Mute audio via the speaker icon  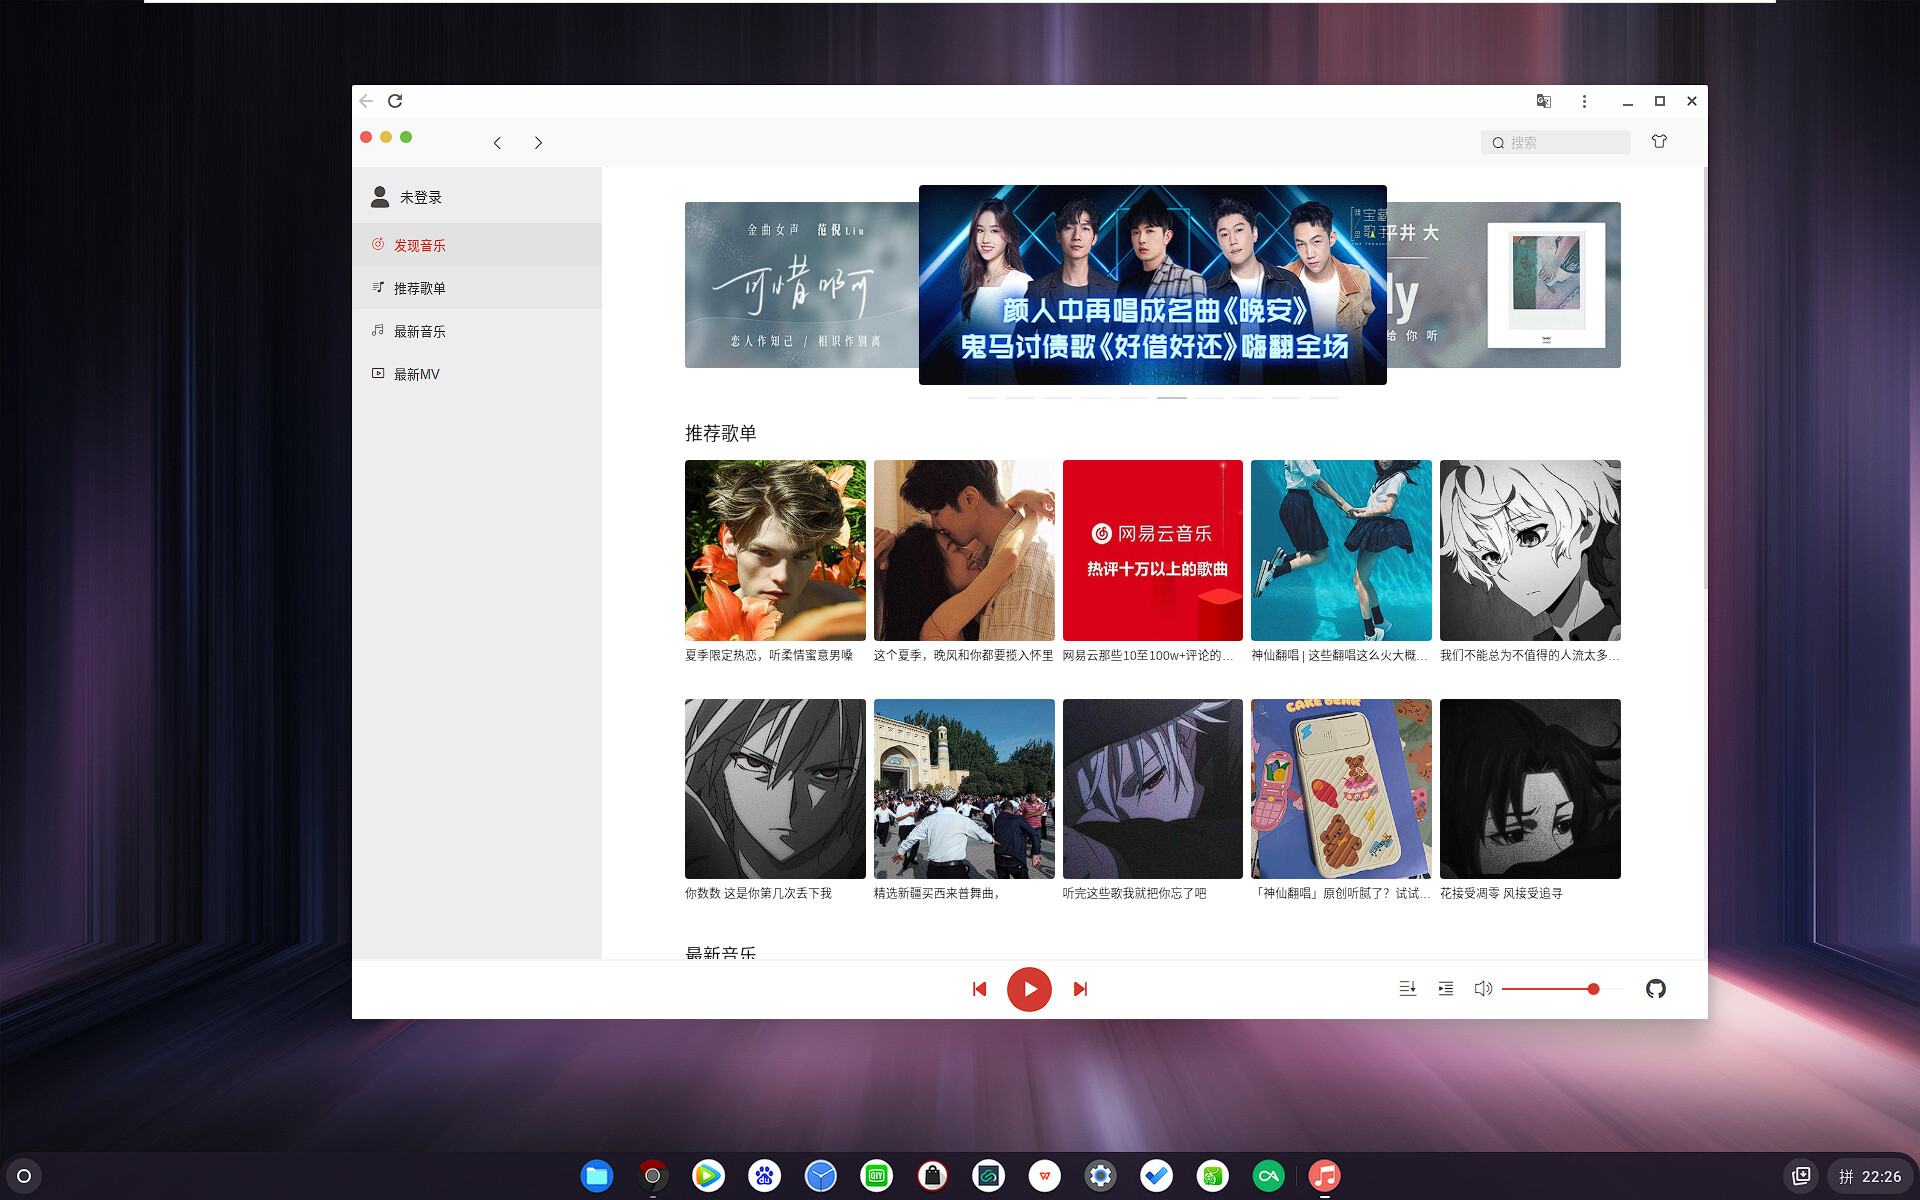(1483, 988)
